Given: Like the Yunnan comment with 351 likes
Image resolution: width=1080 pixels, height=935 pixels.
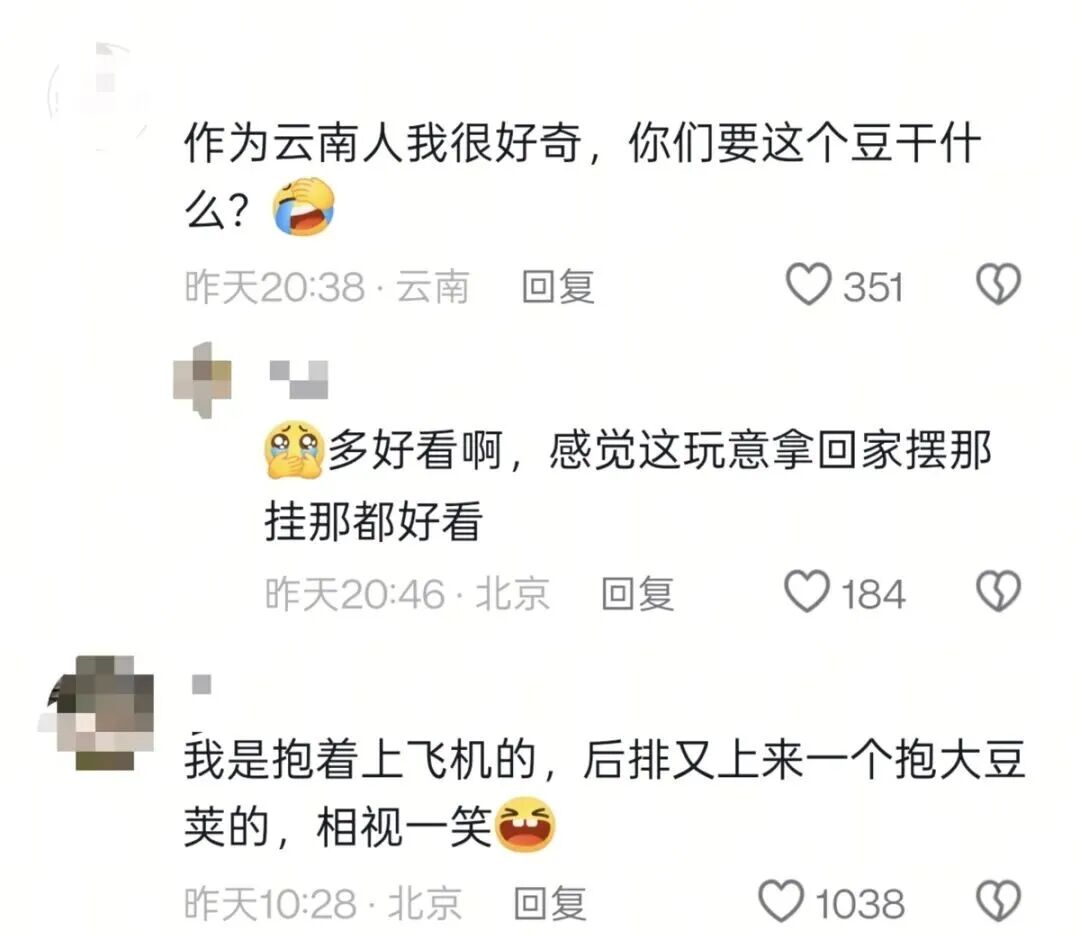Looking at the screenshot, I should pos(809,285).
